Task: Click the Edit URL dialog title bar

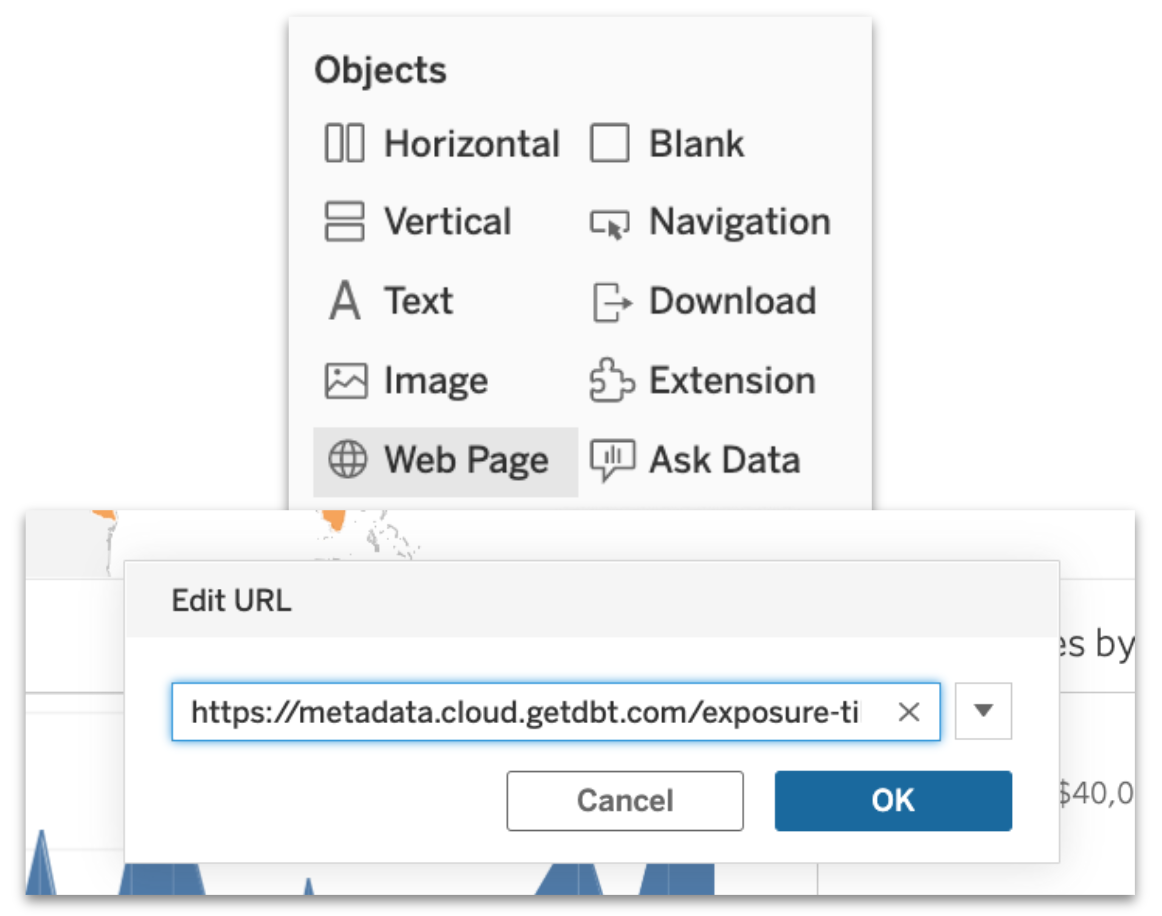Action: [x=231, y=601]
